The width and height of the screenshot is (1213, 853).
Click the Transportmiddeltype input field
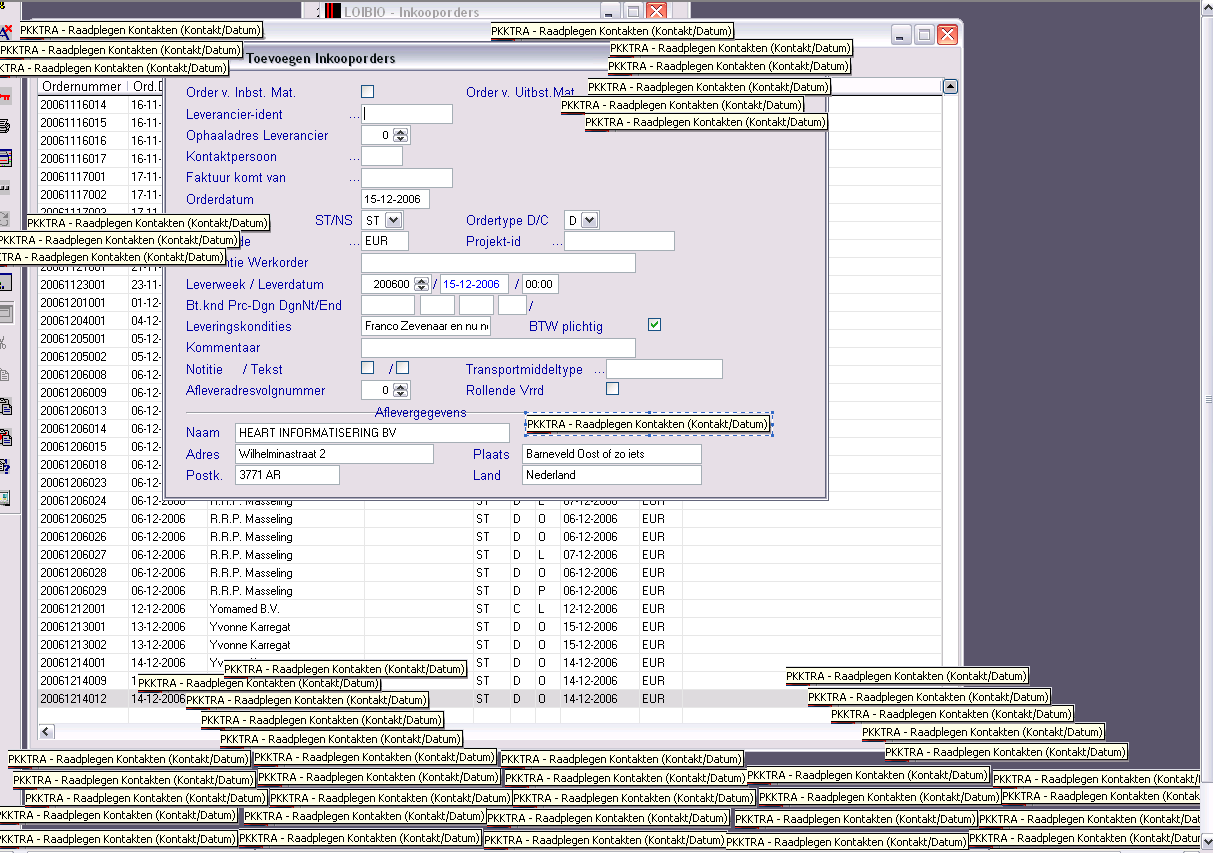tap(665, 369)
